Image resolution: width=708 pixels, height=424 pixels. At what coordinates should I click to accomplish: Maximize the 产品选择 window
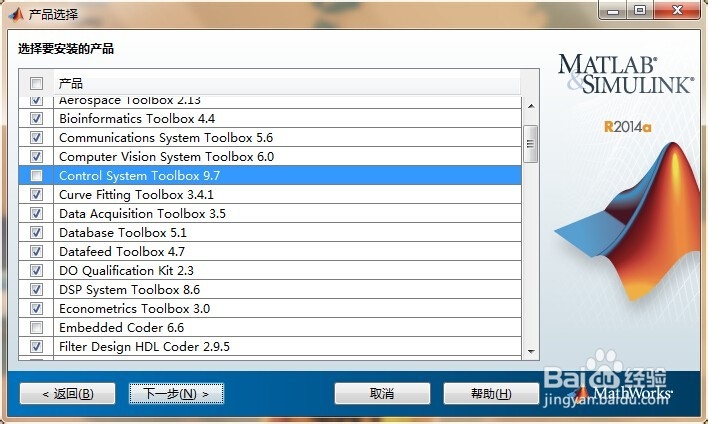coord(640,10)
